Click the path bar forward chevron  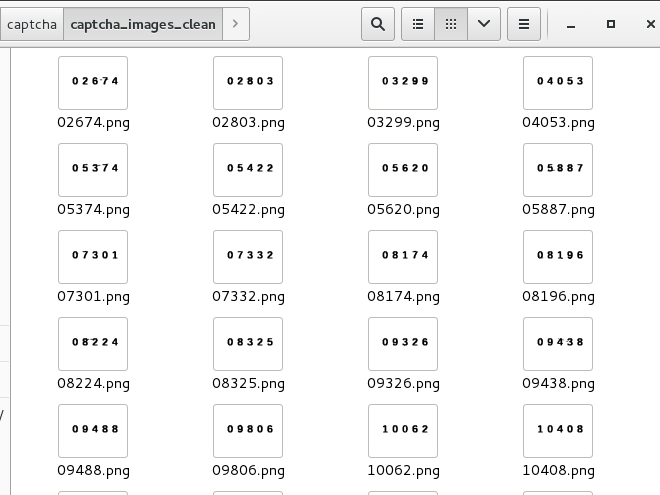coord(236,24)
